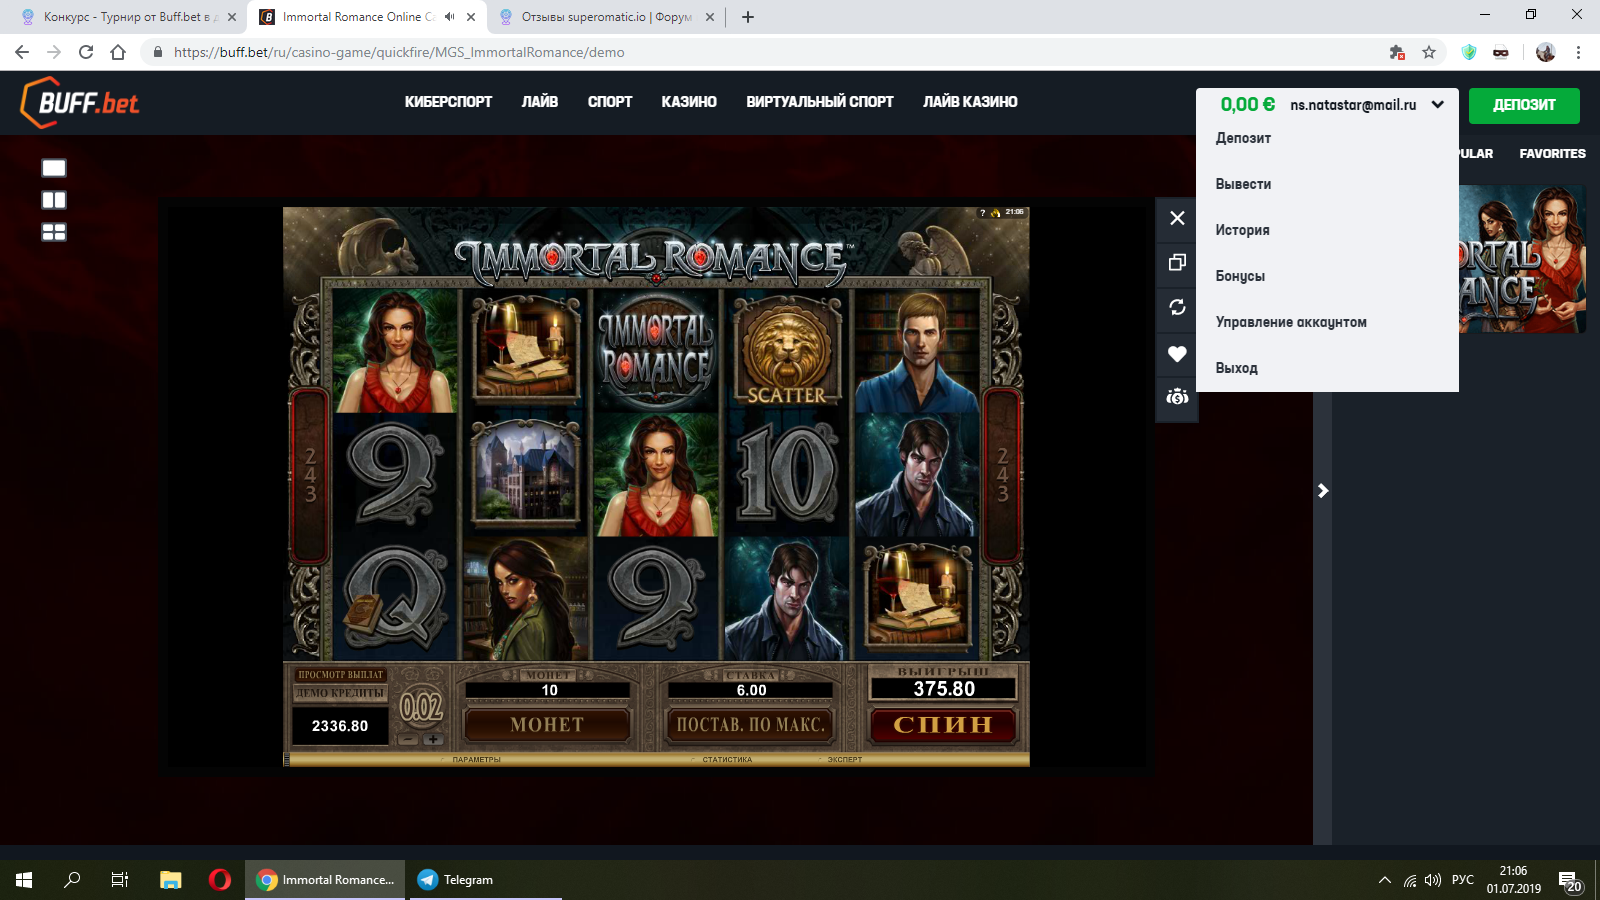Image resolution: width=1600 pixels, height=900 pixels.
Task: Switch keyboard language РУС indicator
Action: [x=1463, y=880]
